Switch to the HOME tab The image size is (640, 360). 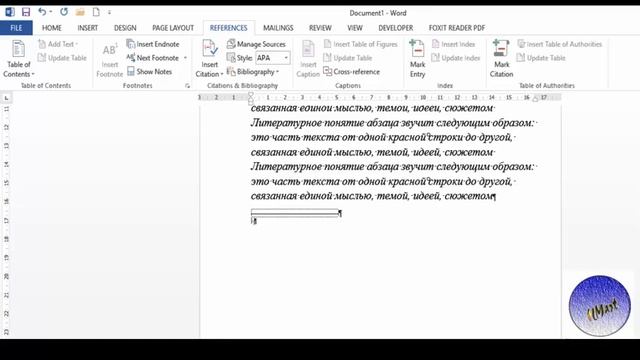52,28
